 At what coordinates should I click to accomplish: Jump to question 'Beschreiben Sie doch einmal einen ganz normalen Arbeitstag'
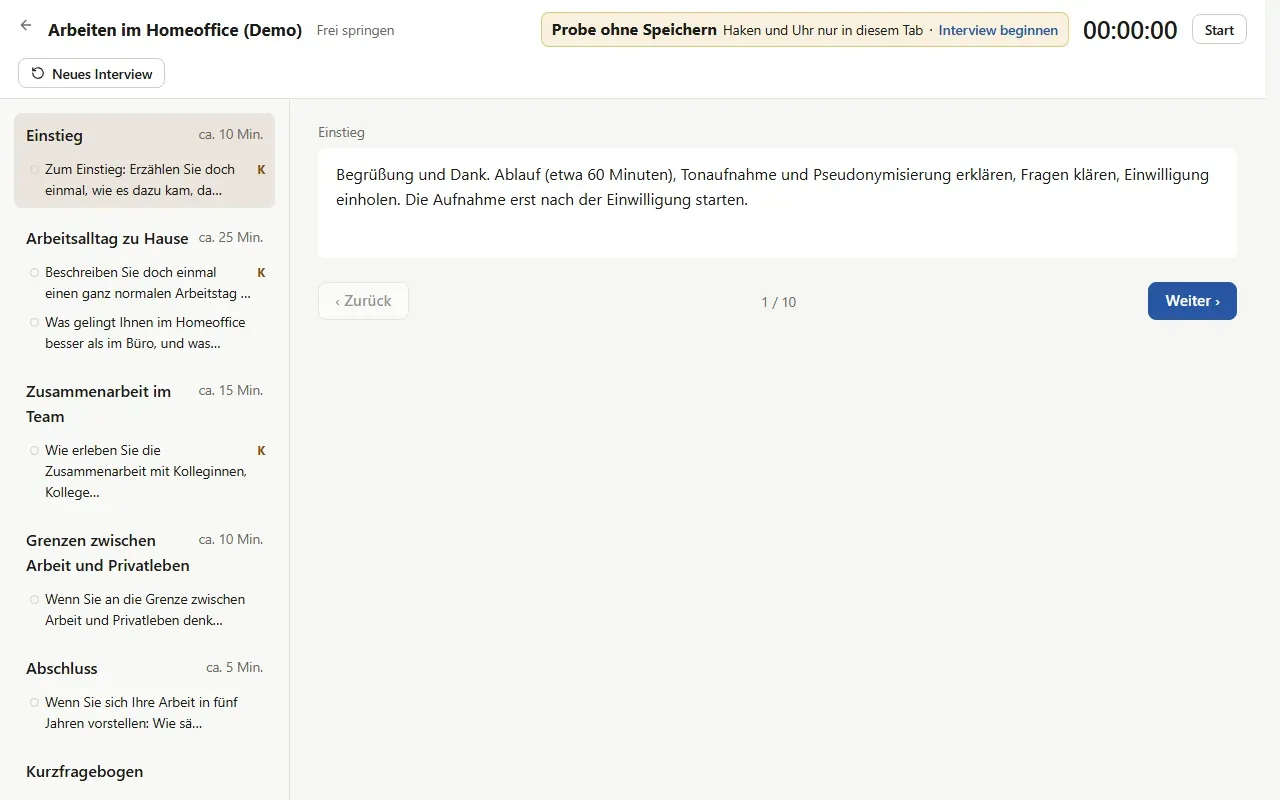pos(147,283)
